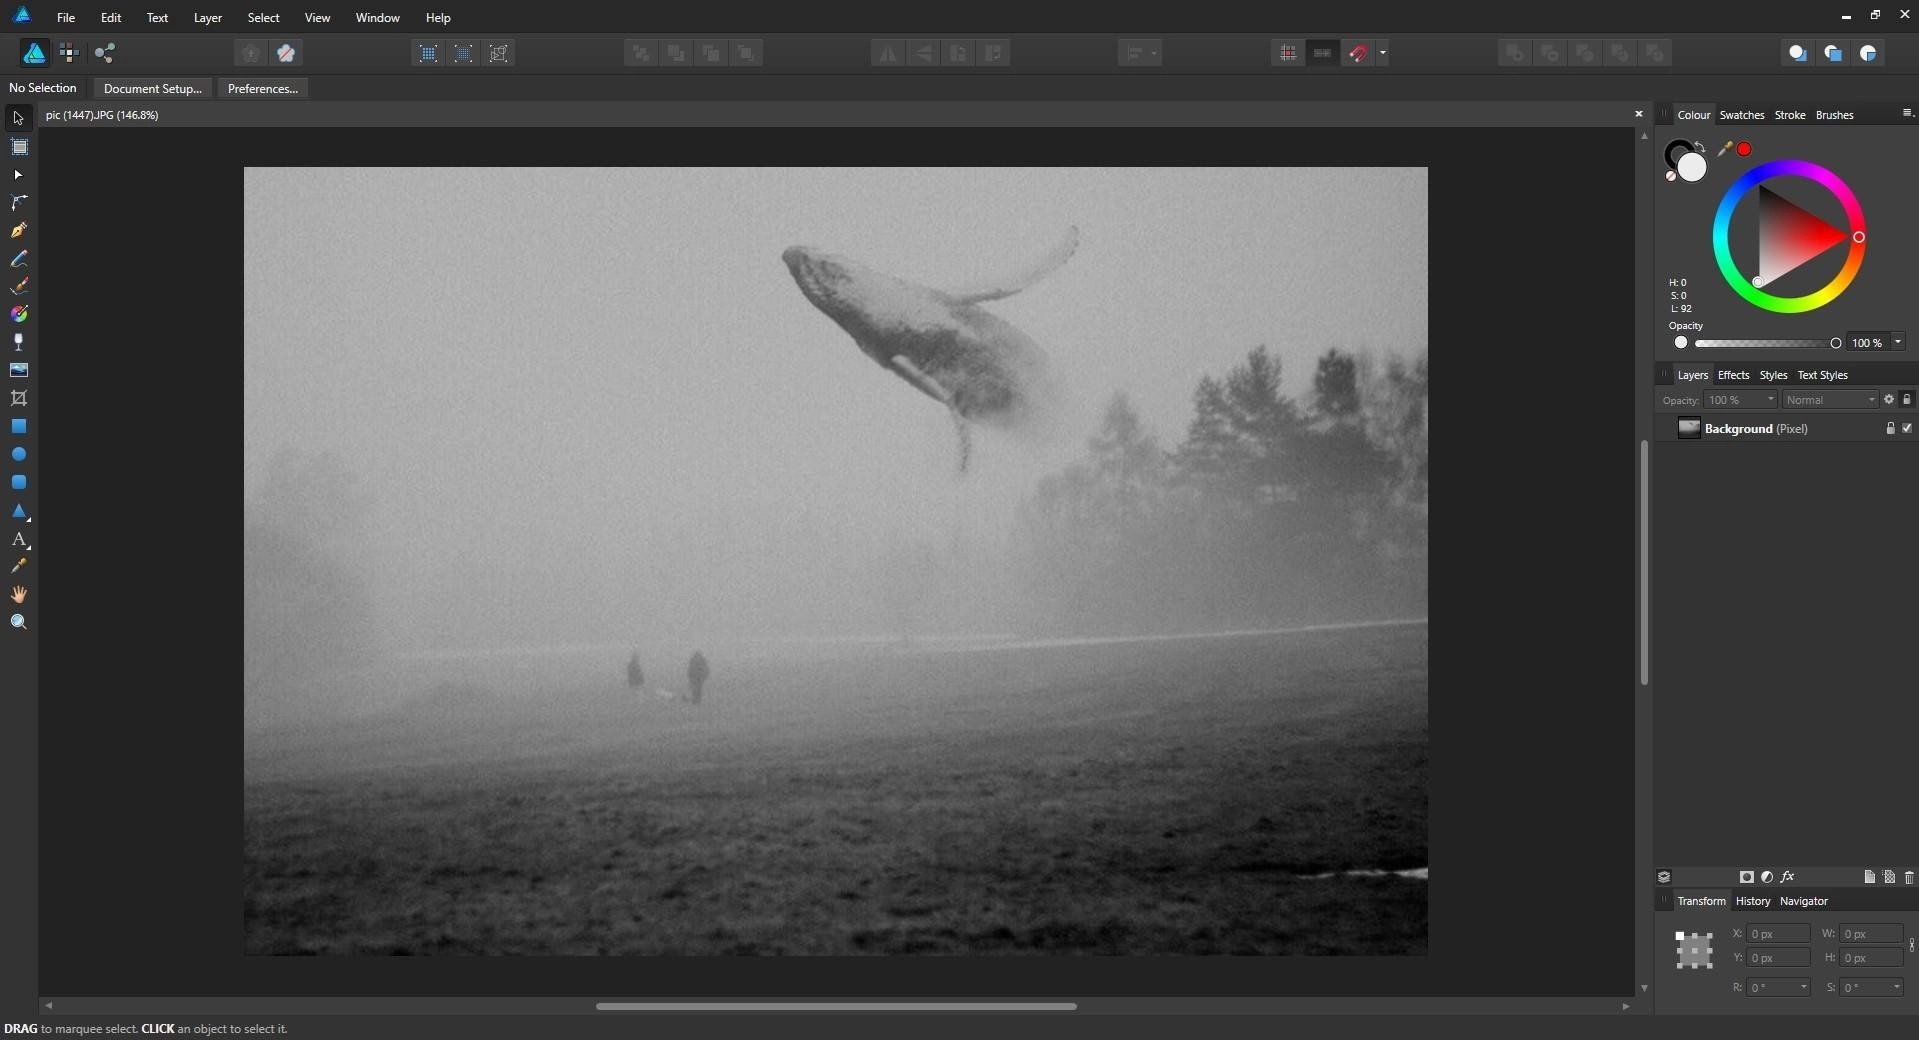Close the pic (1447).JPG document tab
This screenshot has height=1040, width=1919.
(x=1638, y=114)
